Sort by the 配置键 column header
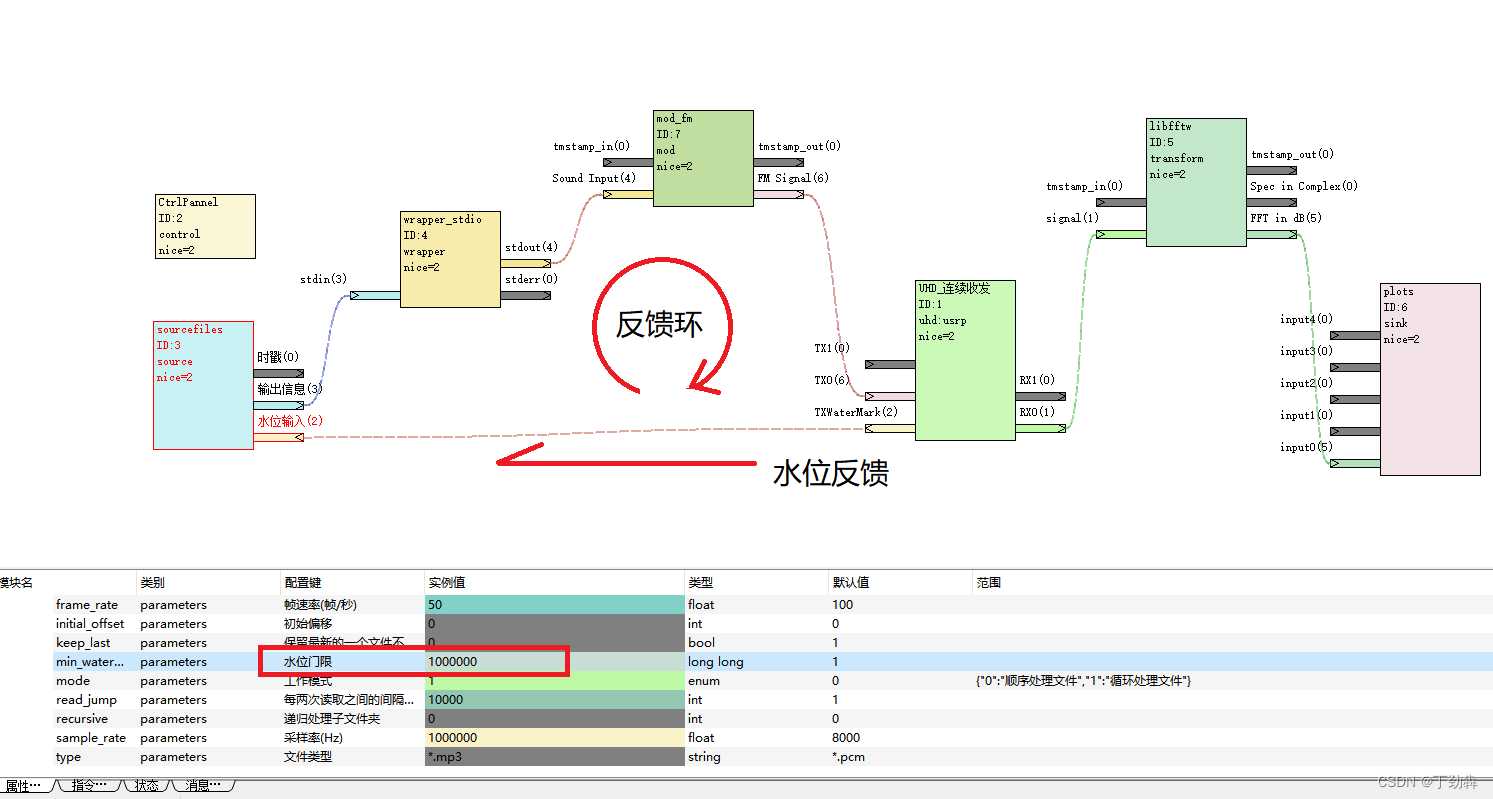Image resolution: width=1493 pixels, height=799 pixels. (x=352, y=582)
